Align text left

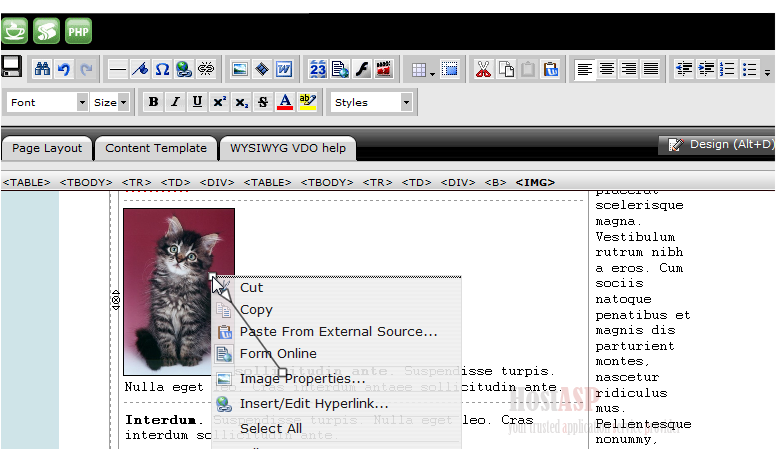pyautogui.click(x=584, y=69)
